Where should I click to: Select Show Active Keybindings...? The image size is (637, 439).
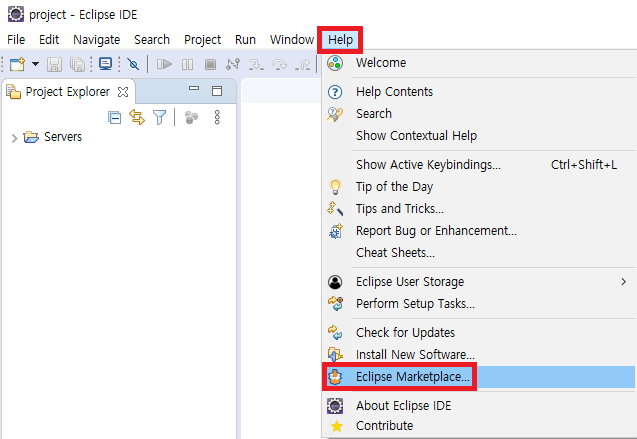coord(479,165)
